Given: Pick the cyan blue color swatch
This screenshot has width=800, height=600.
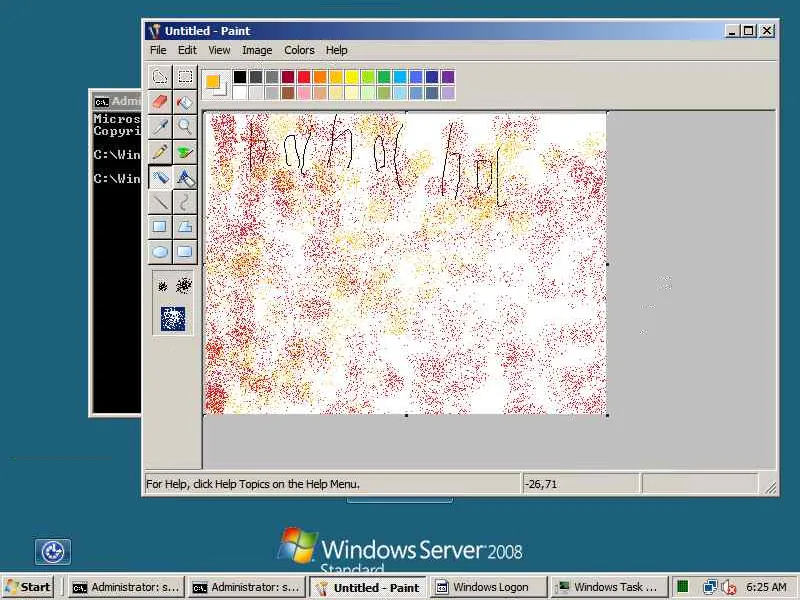Looking at the screenshot, I should pyautogui.click(x=400, y=77).
